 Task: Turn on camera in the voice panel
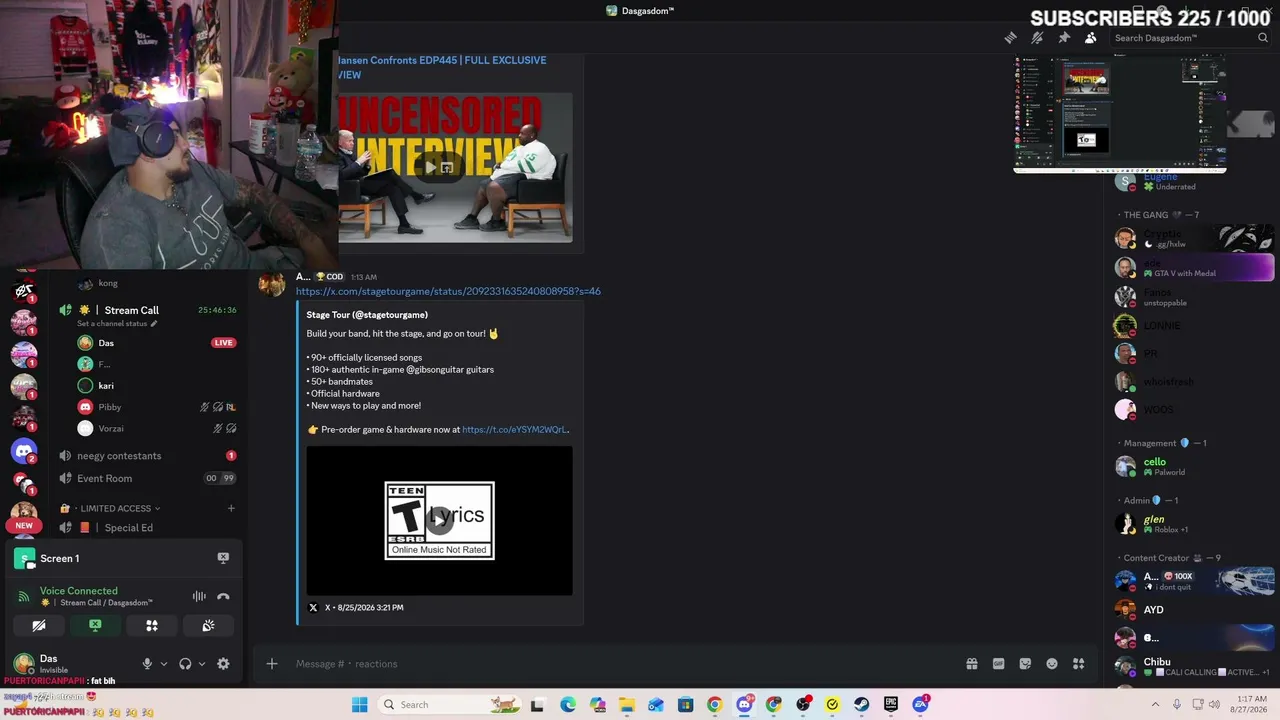pos(39,626)
